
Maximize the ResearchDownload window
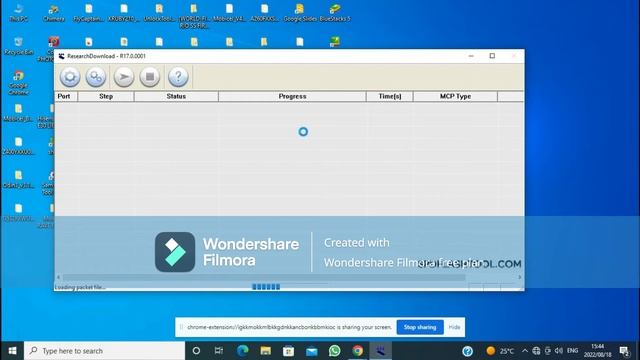[x=492, y=56]
